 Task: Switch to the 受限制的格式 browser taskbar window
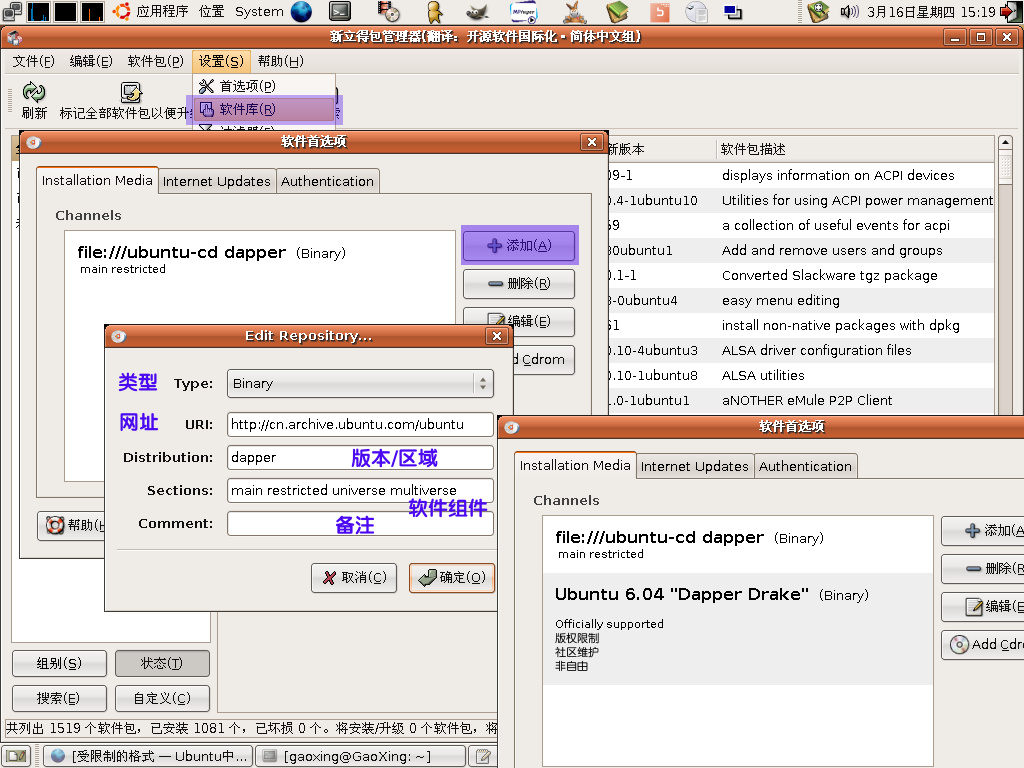(148, 756)
